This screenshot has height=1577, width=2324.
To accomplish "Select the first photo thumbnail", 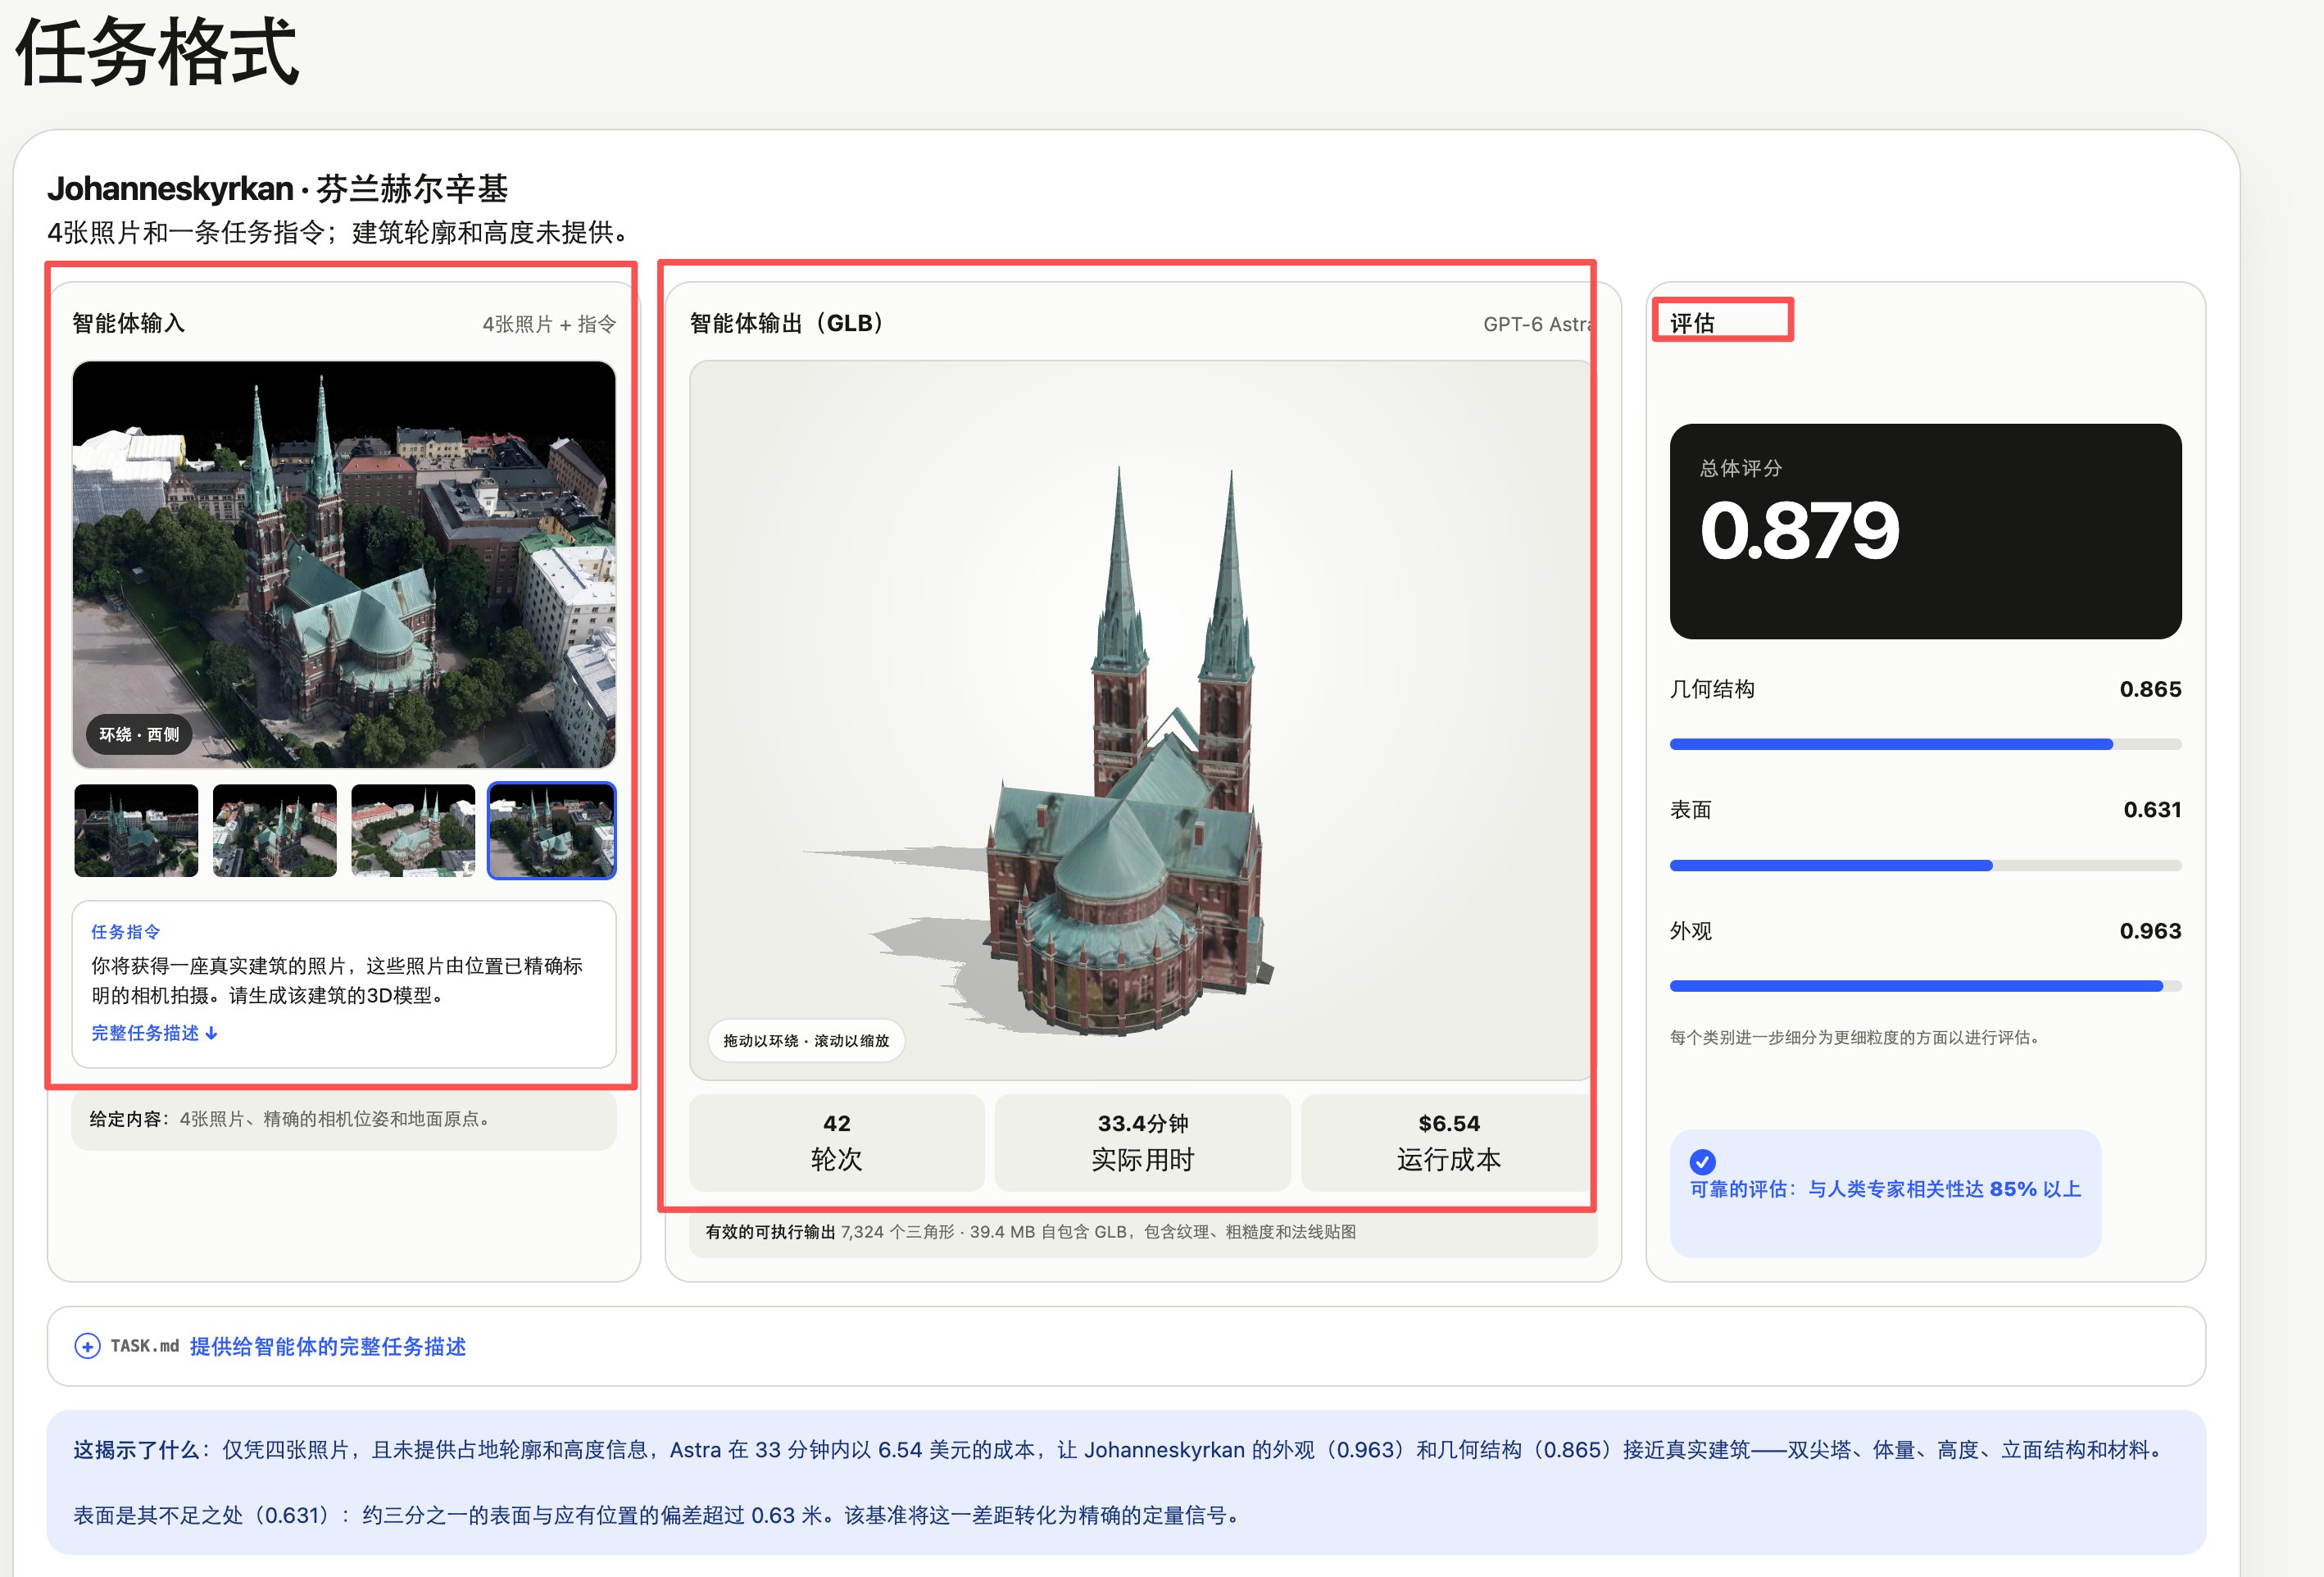I will pos(136,830).
